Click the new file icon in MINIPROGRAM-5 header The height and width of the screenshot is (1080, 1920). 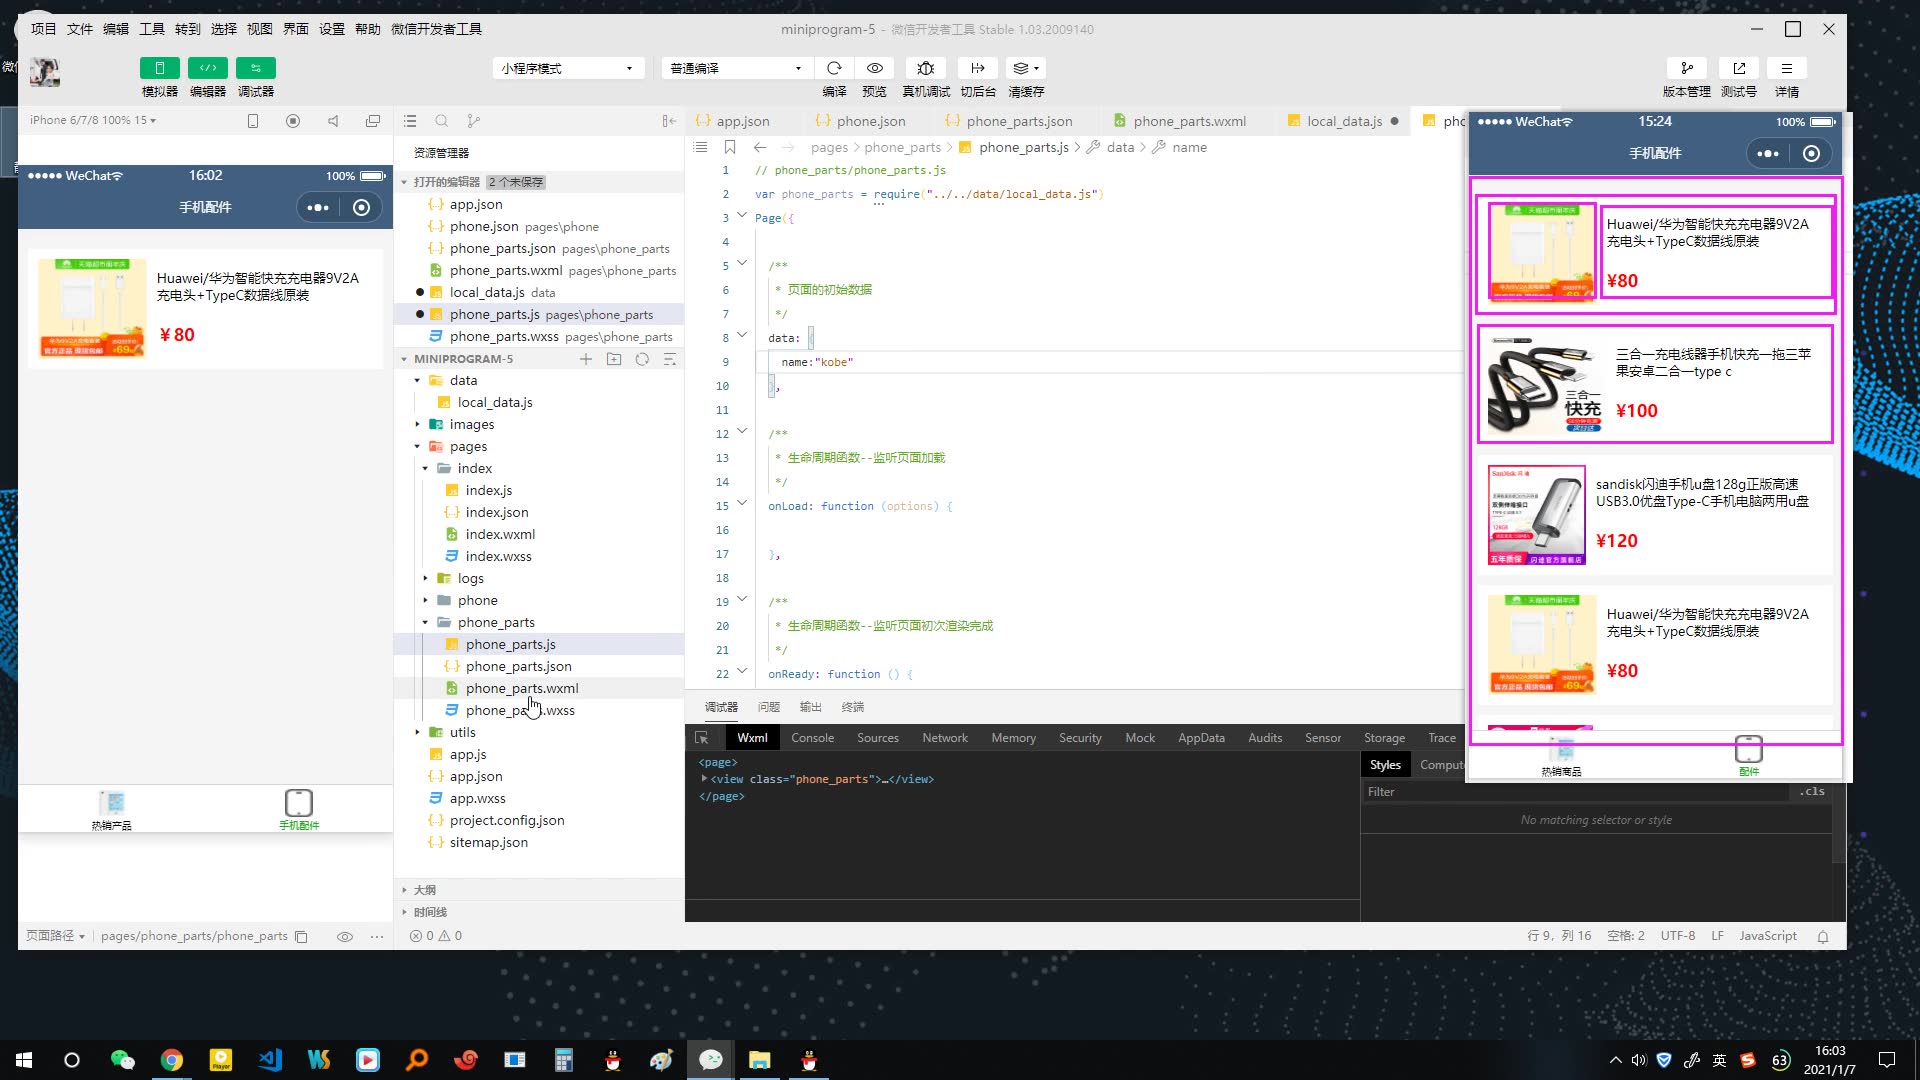(586, 359)
